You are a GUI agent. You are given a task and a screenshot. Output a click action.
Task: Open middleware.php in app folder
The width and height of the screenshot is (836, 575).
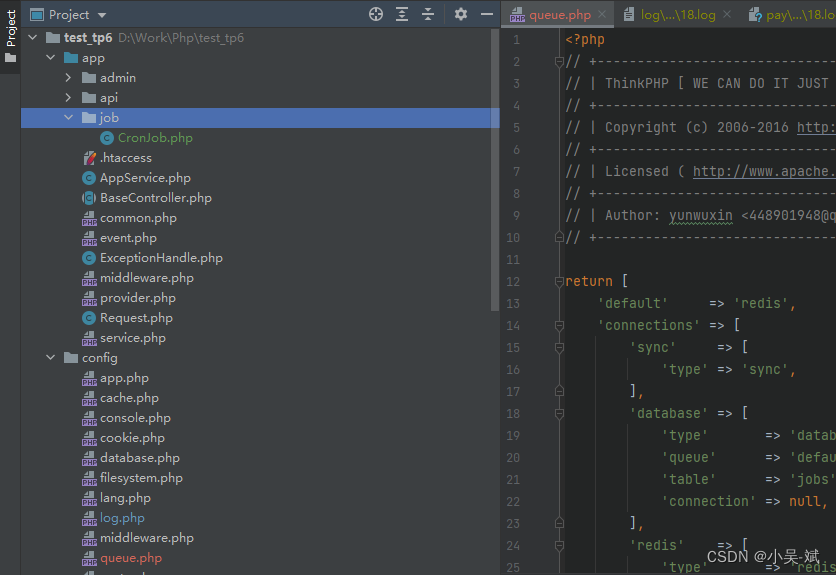click(x=147, y=278)
